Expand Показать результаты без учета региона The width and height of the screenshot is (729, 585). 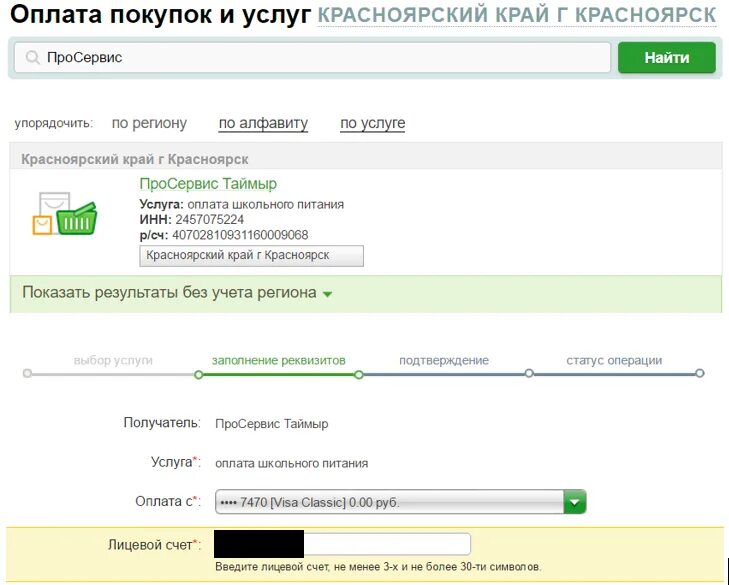[x=169, y=292]
